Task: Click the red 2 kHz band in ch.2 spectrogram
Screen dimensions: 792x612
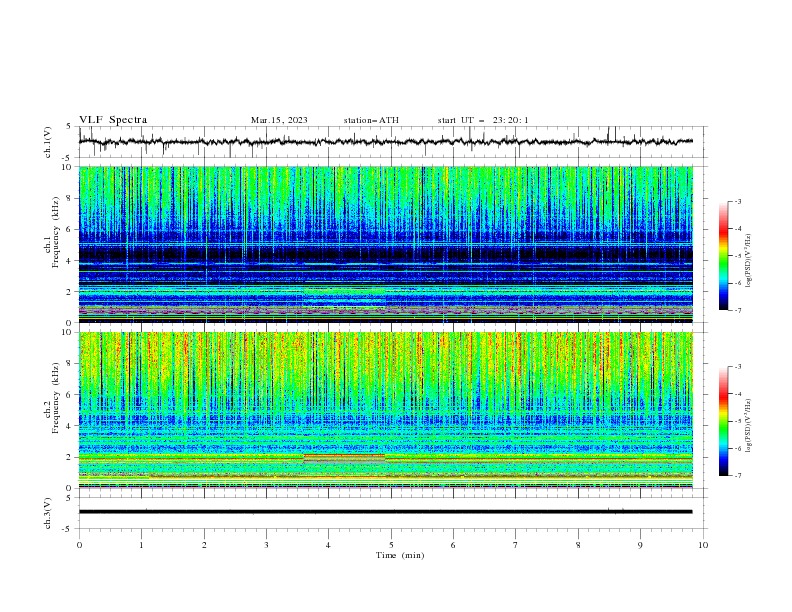Action: (x=344, y=456)
